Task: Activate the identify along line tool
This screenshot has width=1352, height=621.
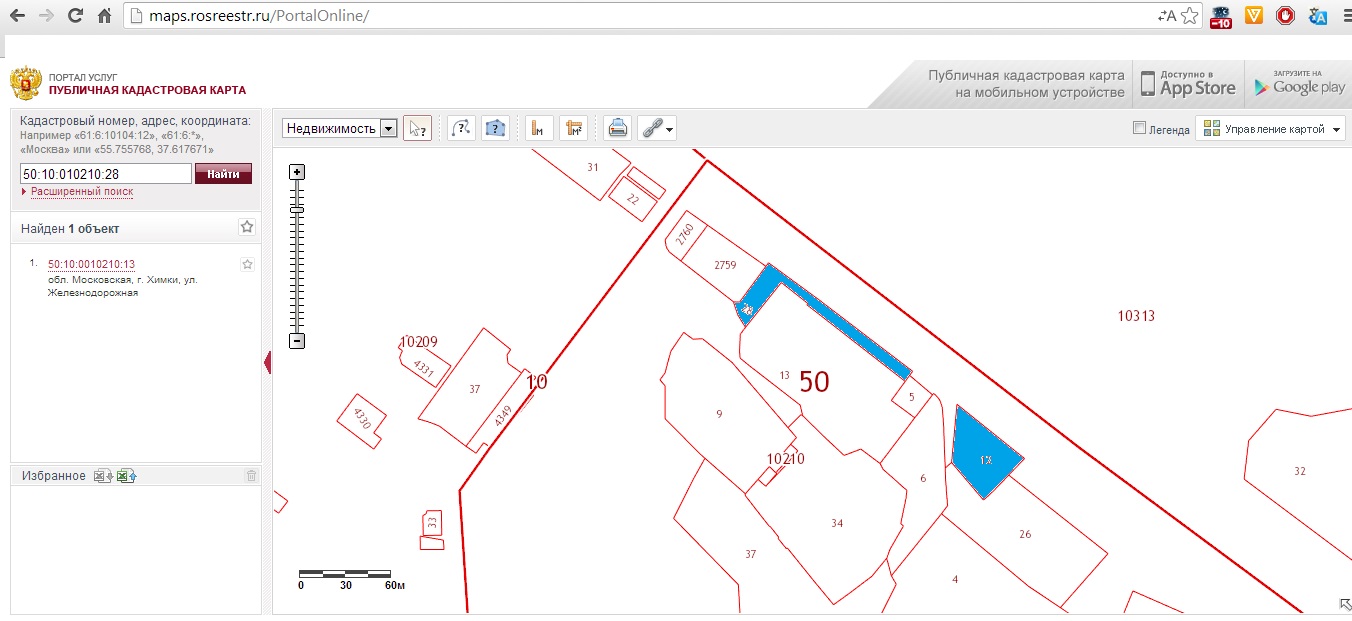Action: coord(460,128)
